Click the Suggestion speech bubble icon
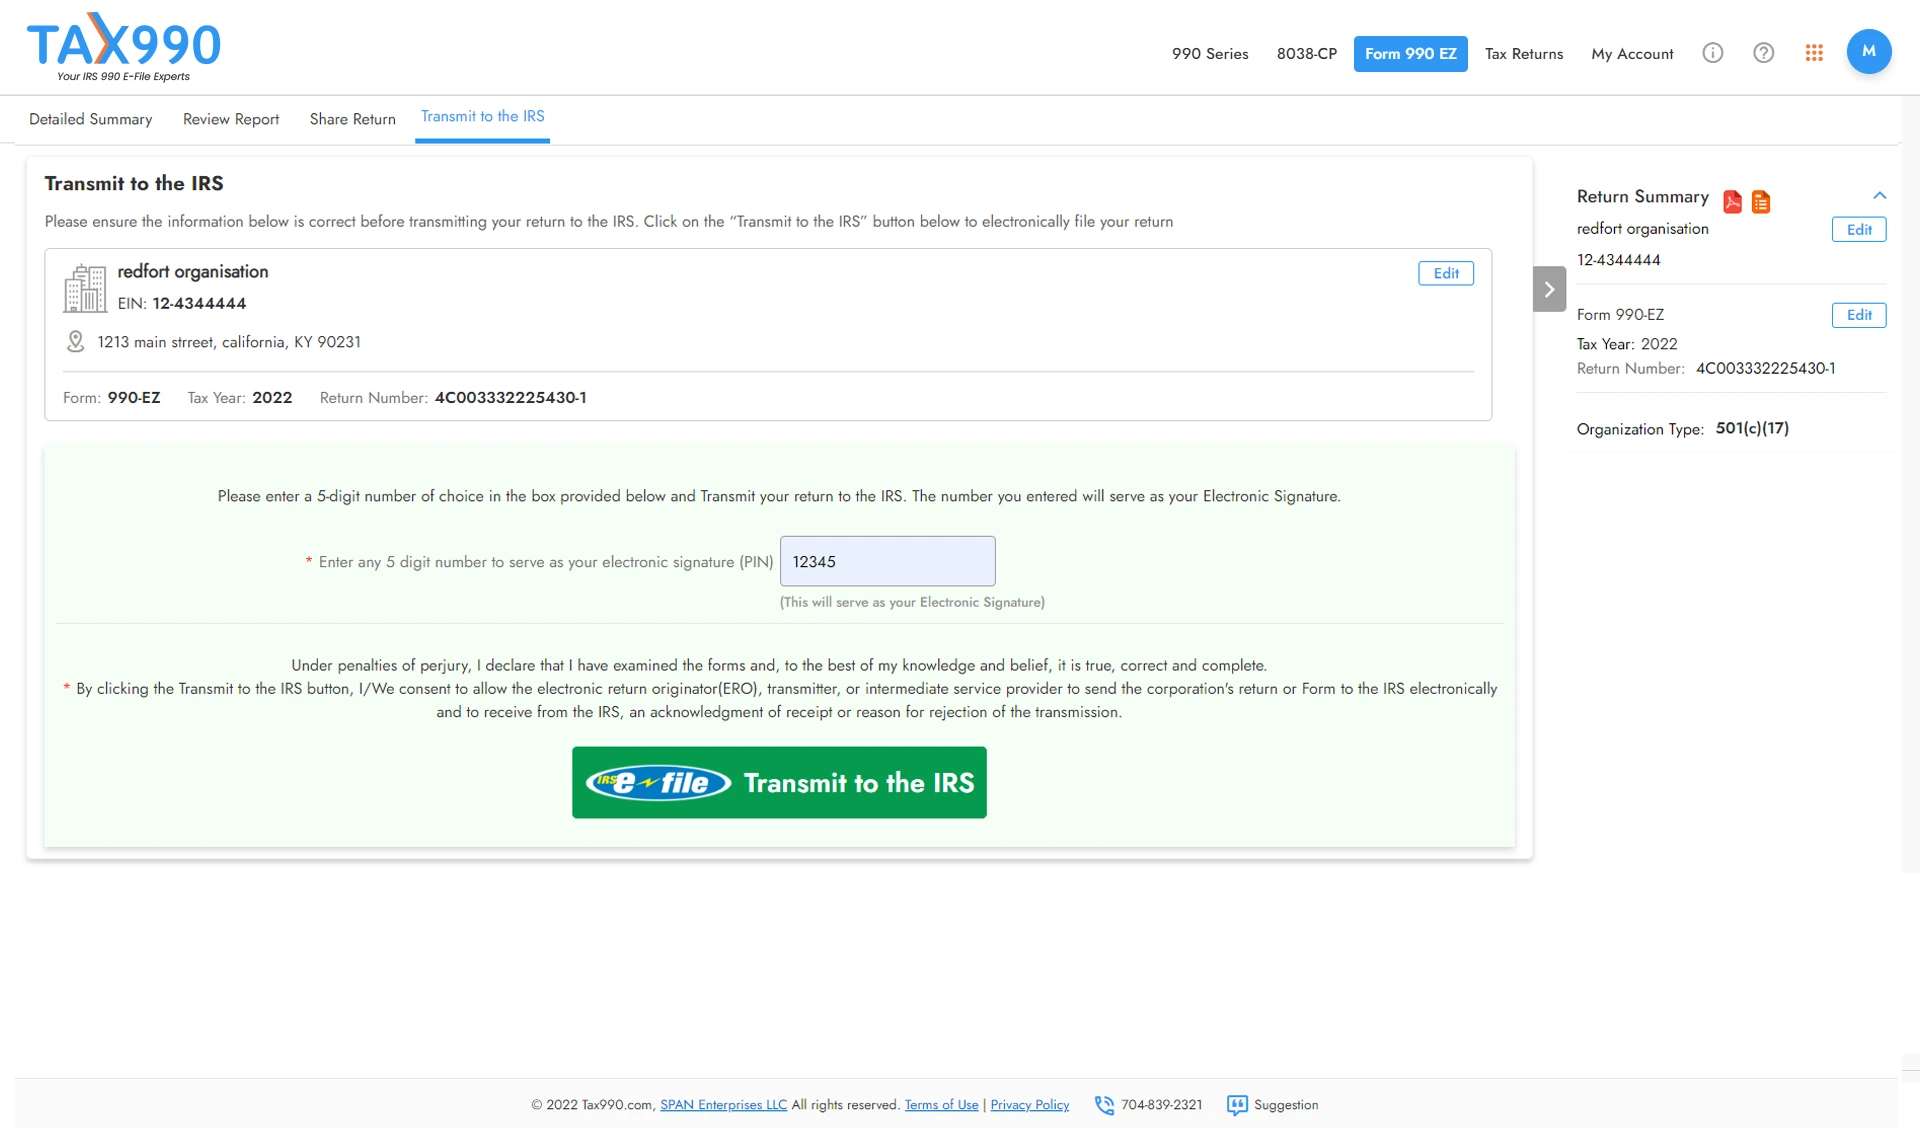This screenshot has width=1920, height=1130. 1237,1105
